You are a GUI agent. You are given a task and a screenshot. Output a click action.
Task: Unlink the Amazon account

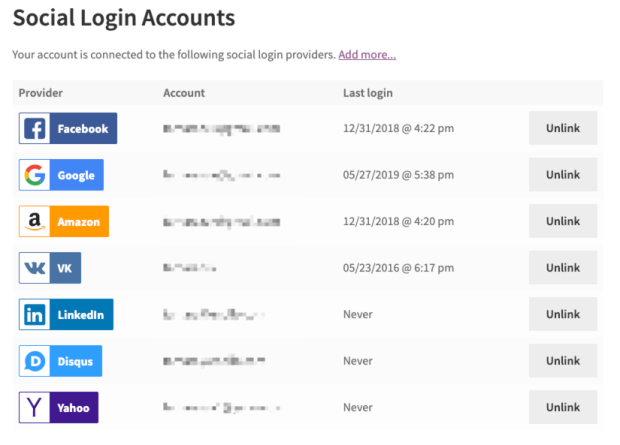click(562, 221)
